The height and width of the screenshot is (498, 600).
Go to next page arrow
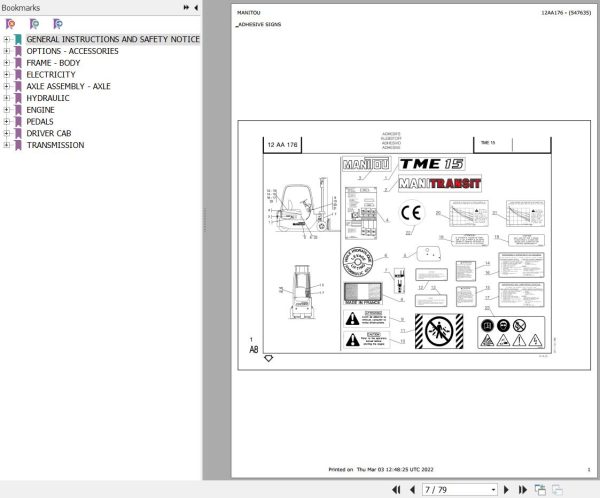point(506,490)
